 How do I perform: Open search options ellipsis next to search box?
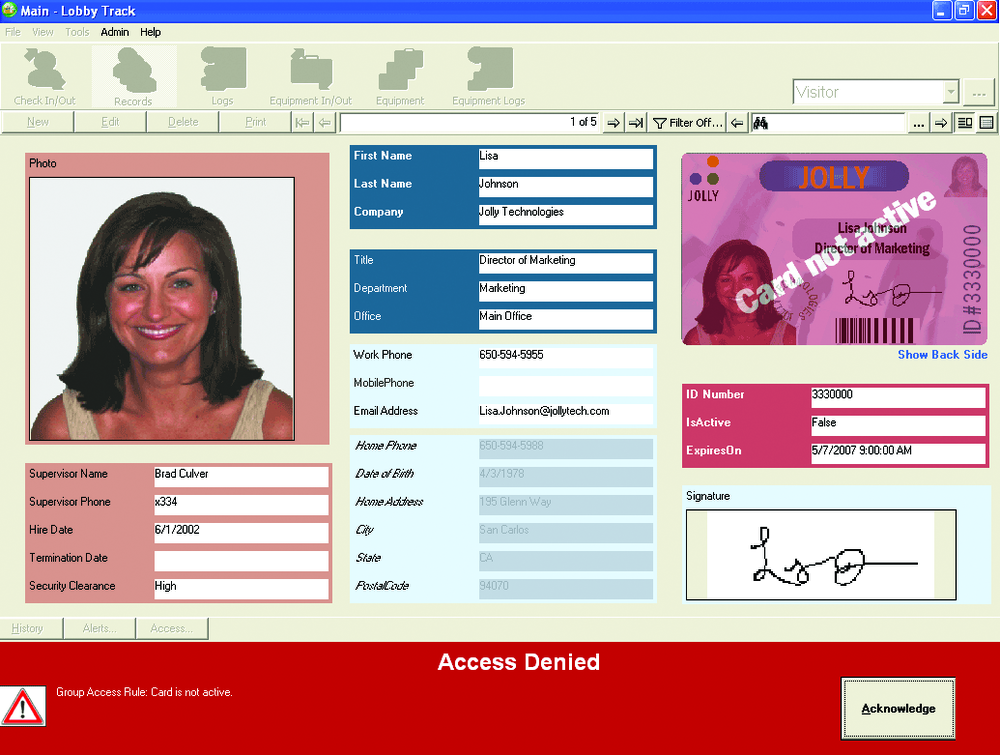[x=918, y=122]
